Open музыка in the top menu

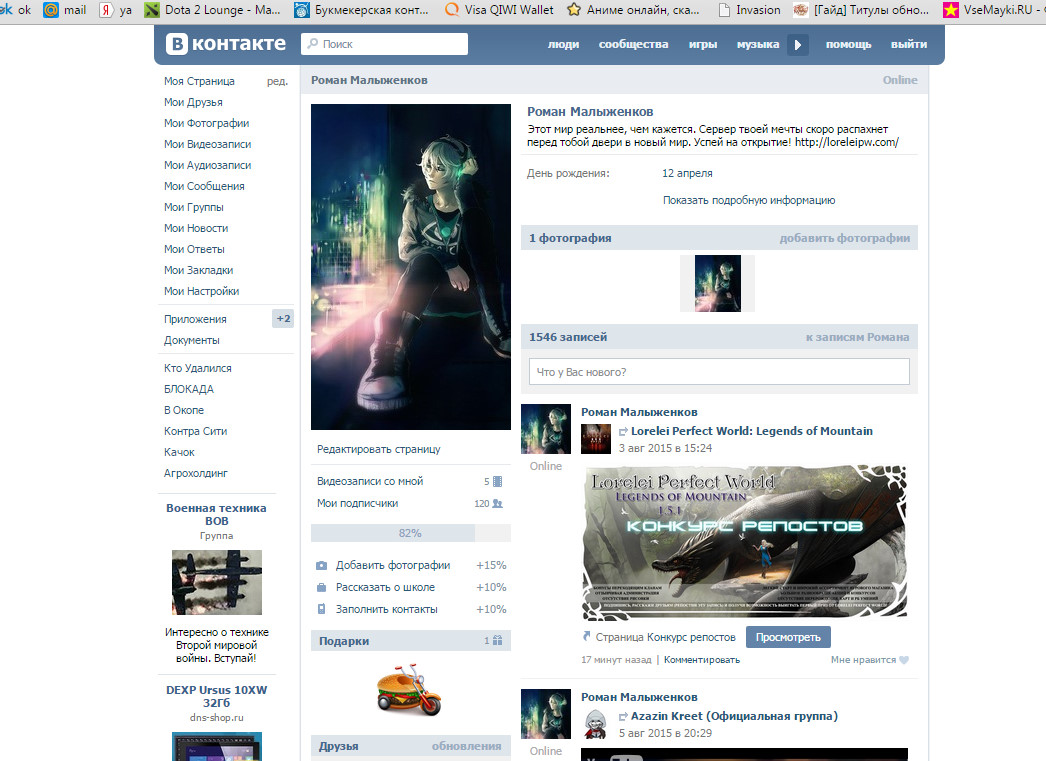(x=758, y=45)
